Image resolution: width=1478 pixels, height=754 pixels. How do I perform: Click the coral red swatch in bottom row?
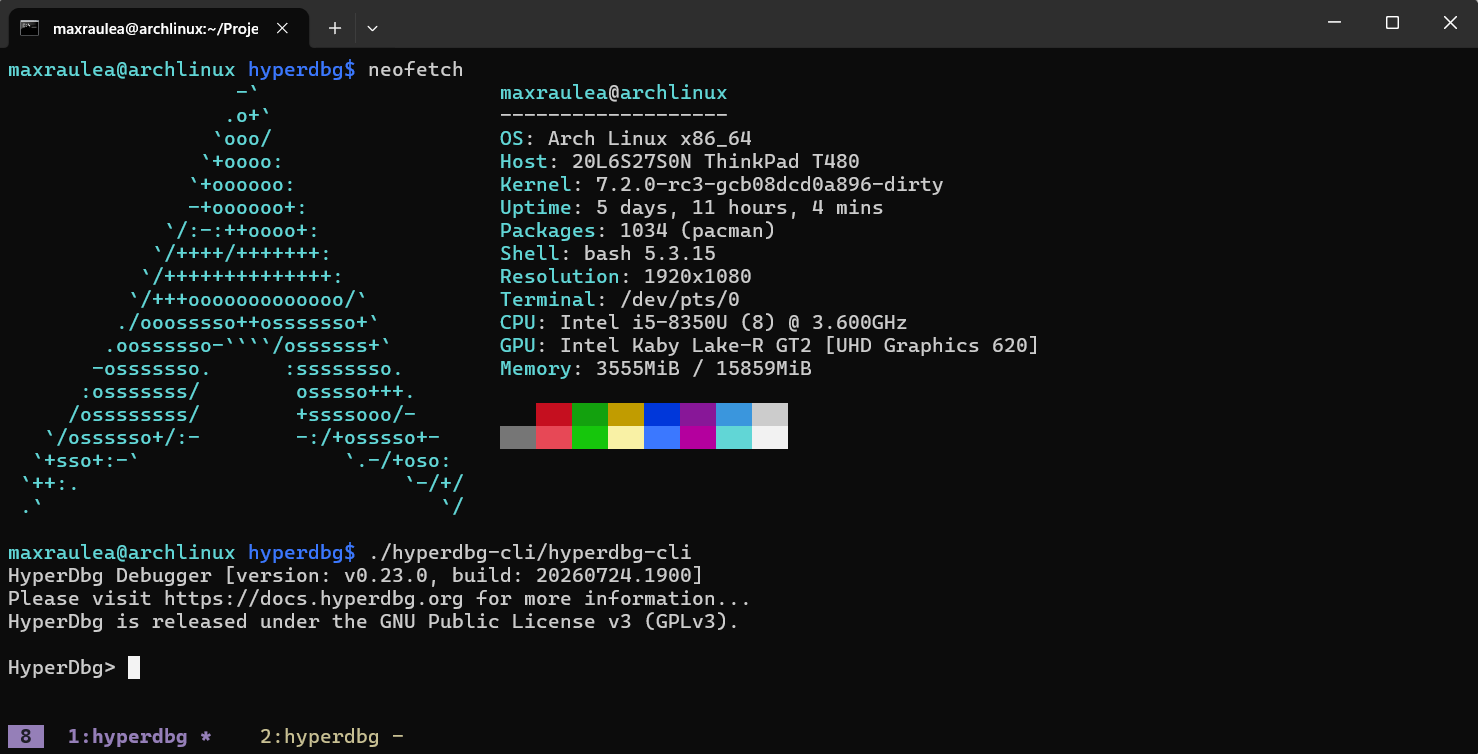554,437
